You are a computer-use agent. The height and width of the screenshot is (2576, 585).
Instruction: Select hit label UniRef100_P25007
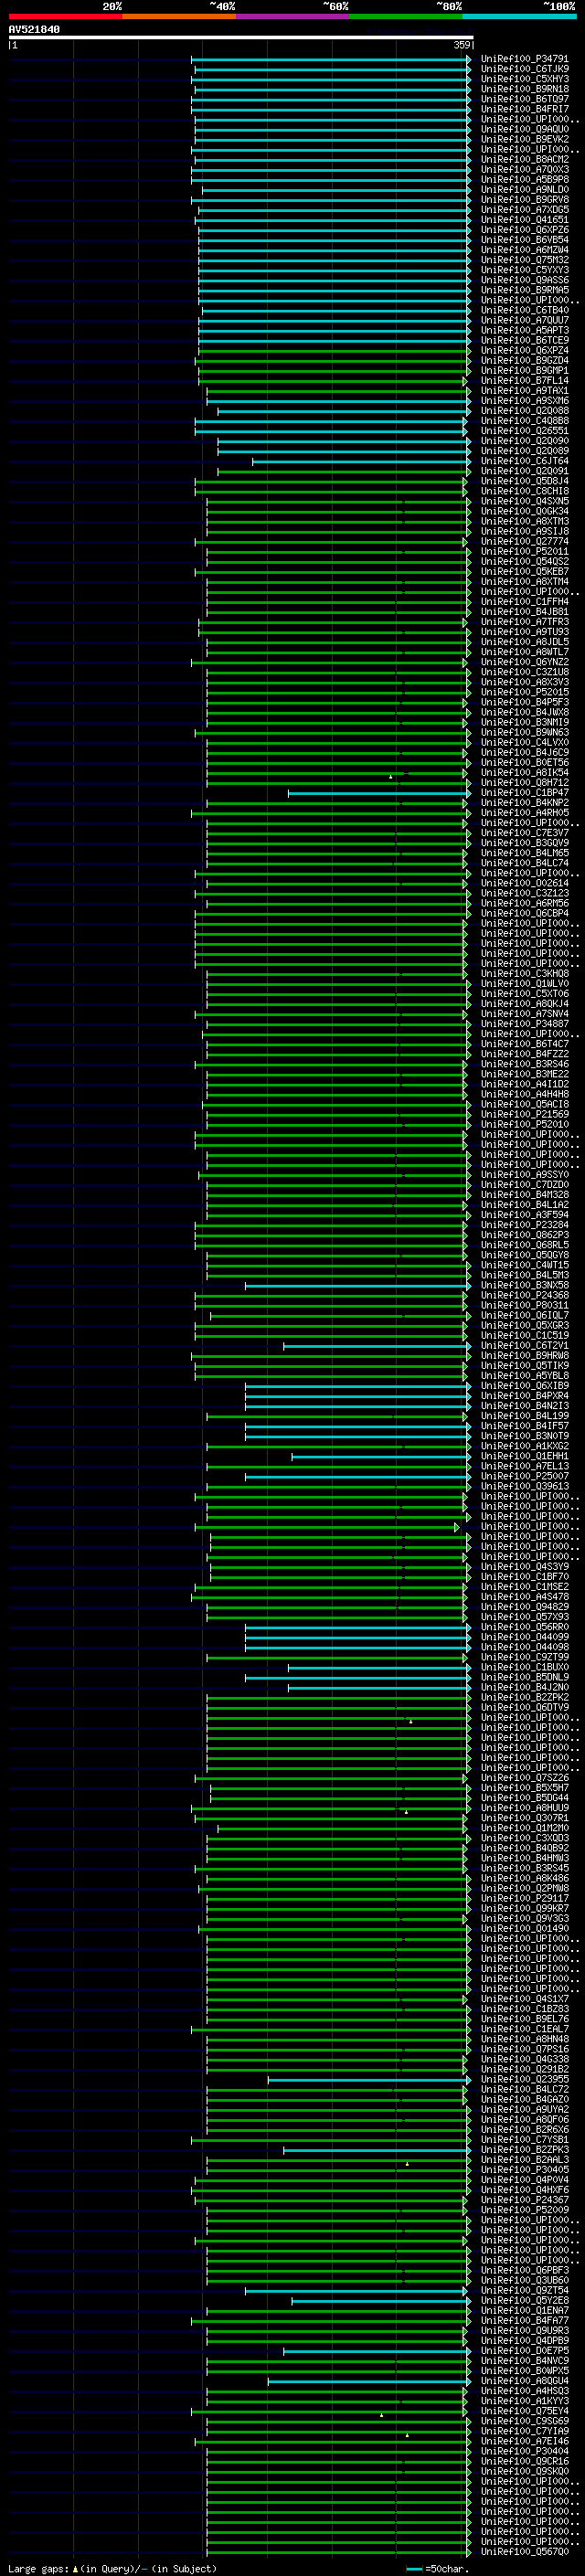[x=524, y=1476]
